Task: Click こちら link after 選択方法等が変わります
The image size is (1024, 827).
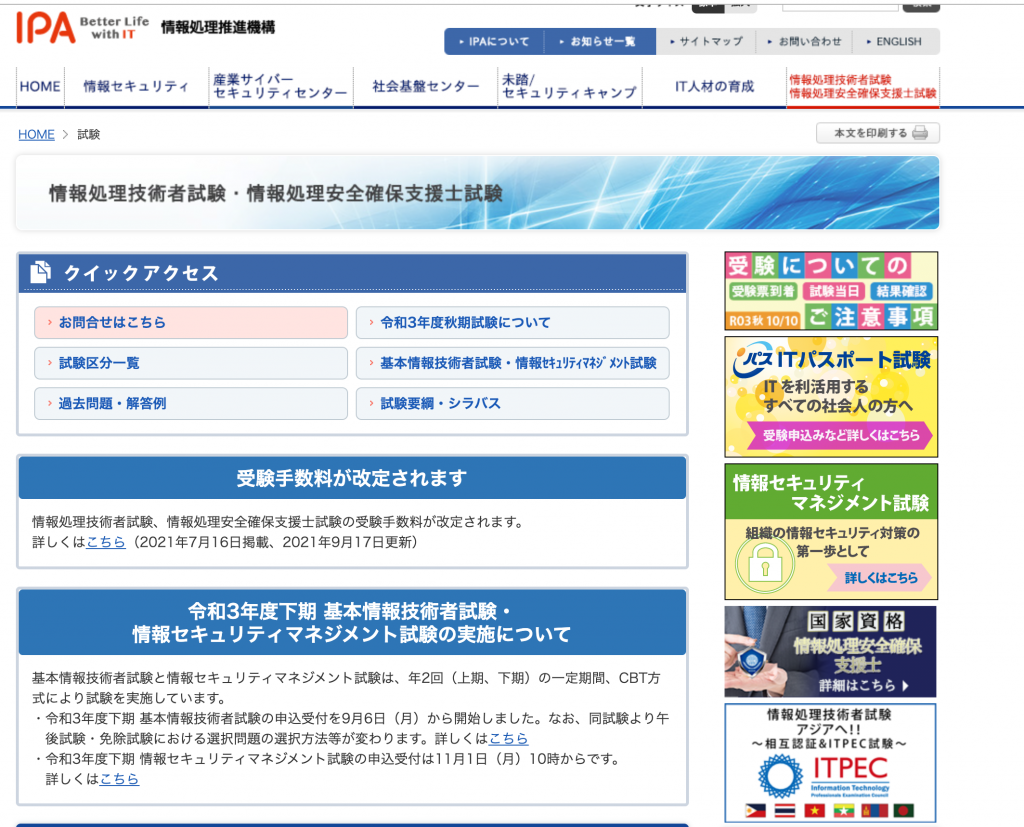Action: pos(508,739)
